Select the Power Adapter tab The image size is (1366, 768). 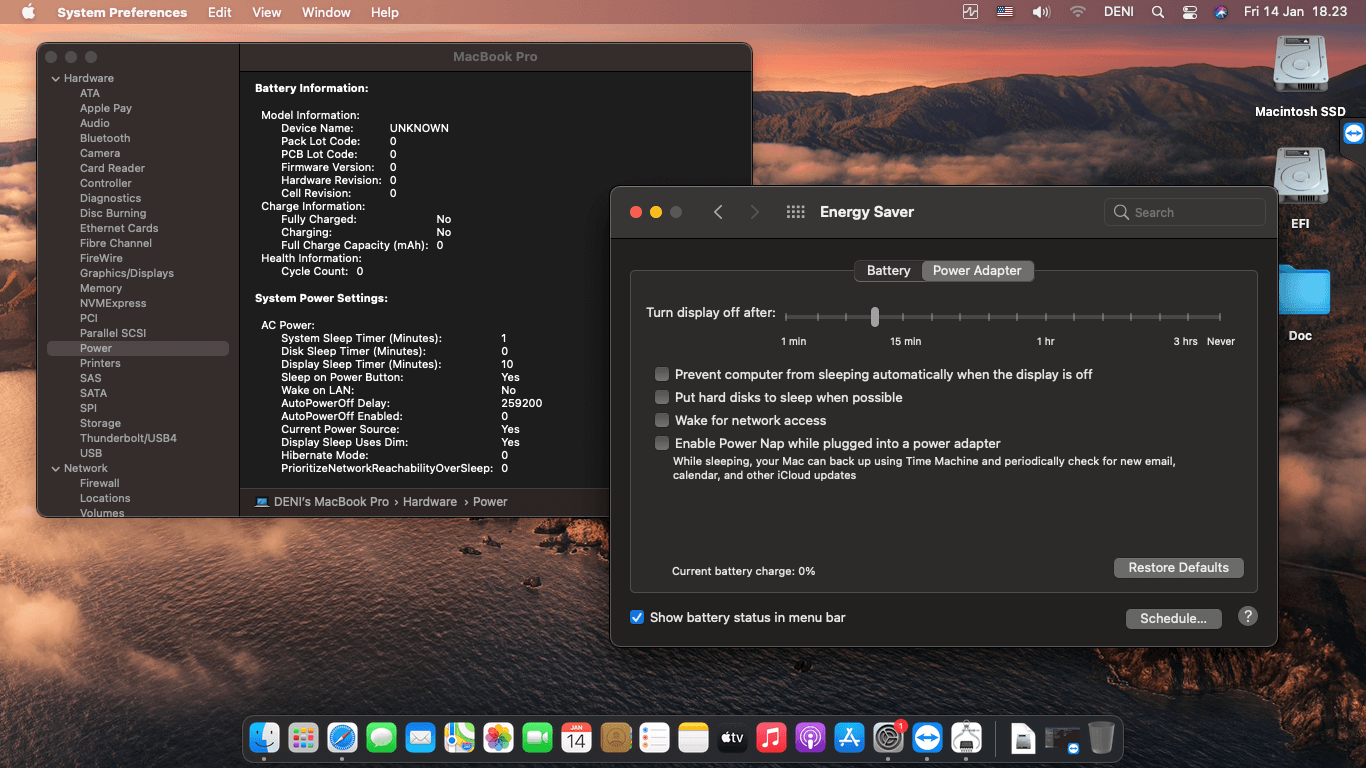[x=977, y=270]
